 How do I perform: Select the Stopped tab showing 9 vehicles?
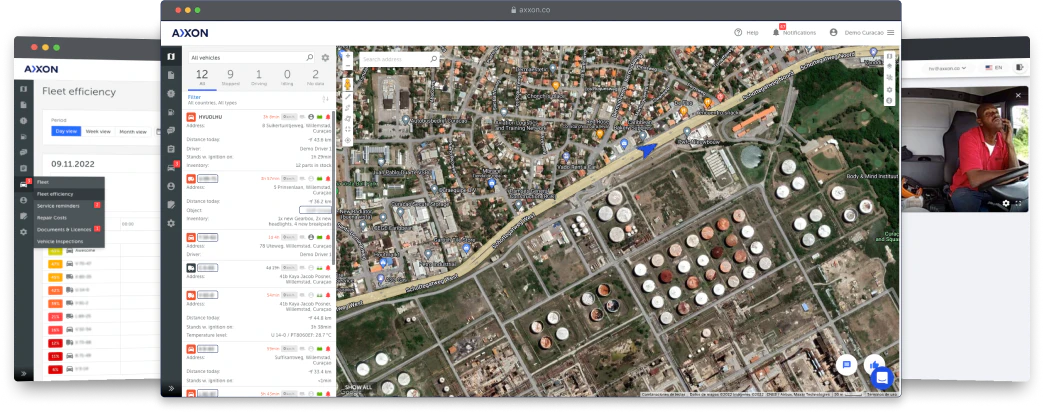[x=230, y=77]
